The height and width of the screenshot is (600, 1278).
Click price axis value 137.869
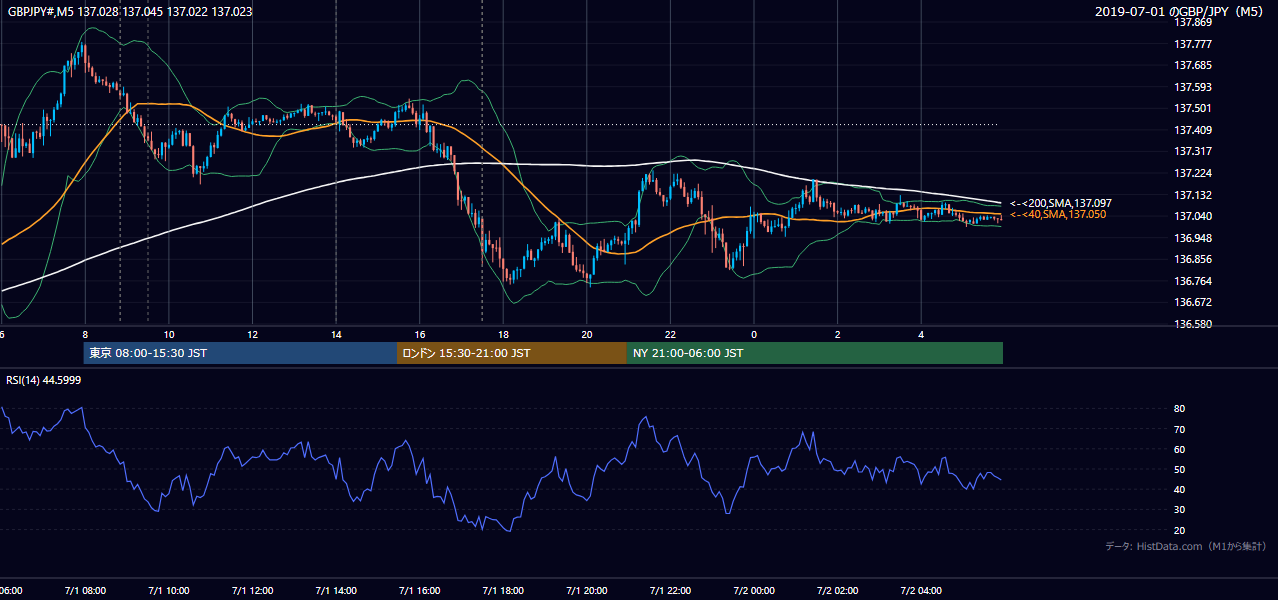(1193, 22)
